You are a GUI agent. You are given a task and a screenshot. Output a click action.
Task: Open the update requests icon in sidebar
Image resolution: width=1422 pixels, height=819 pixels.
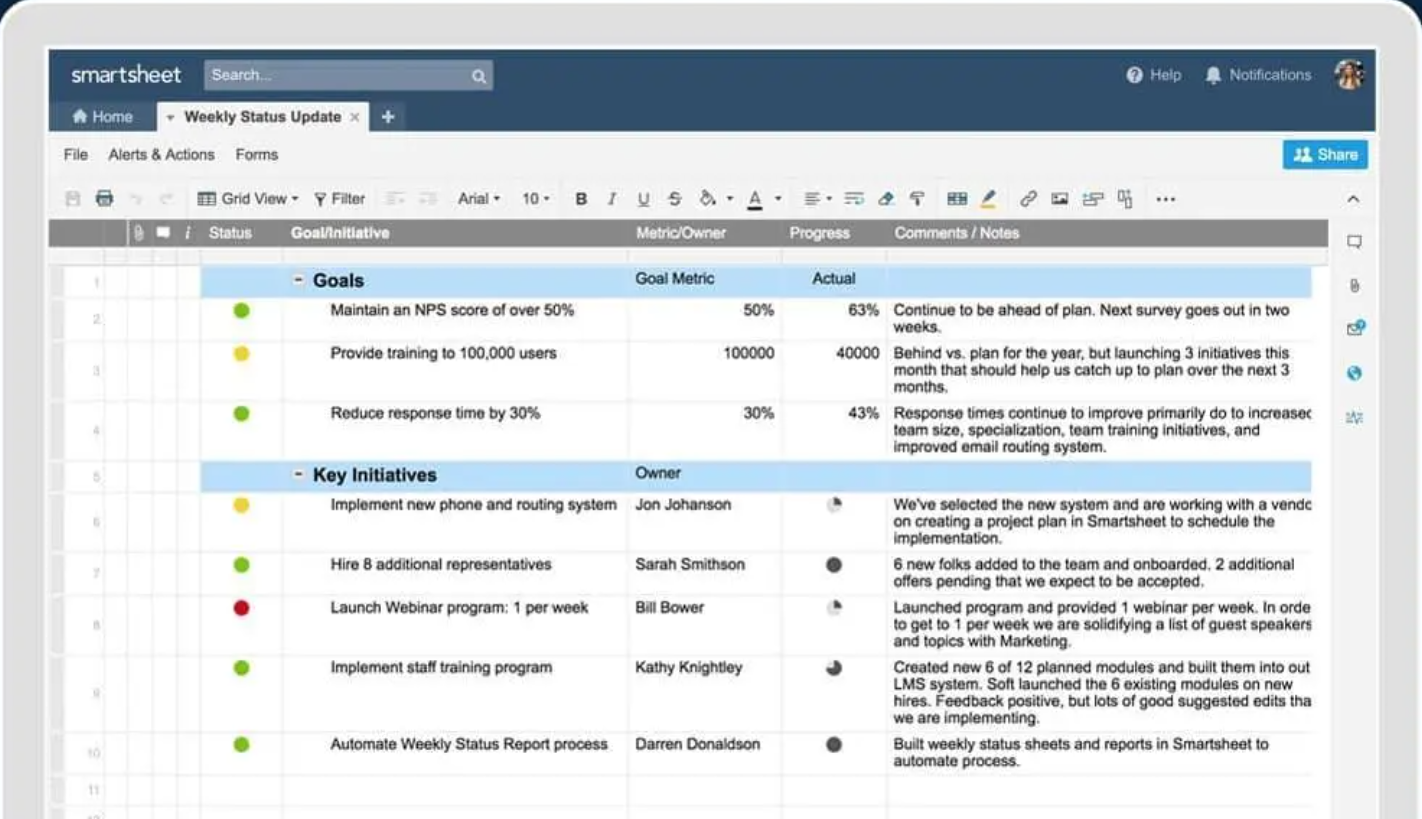click(1355, 329)
